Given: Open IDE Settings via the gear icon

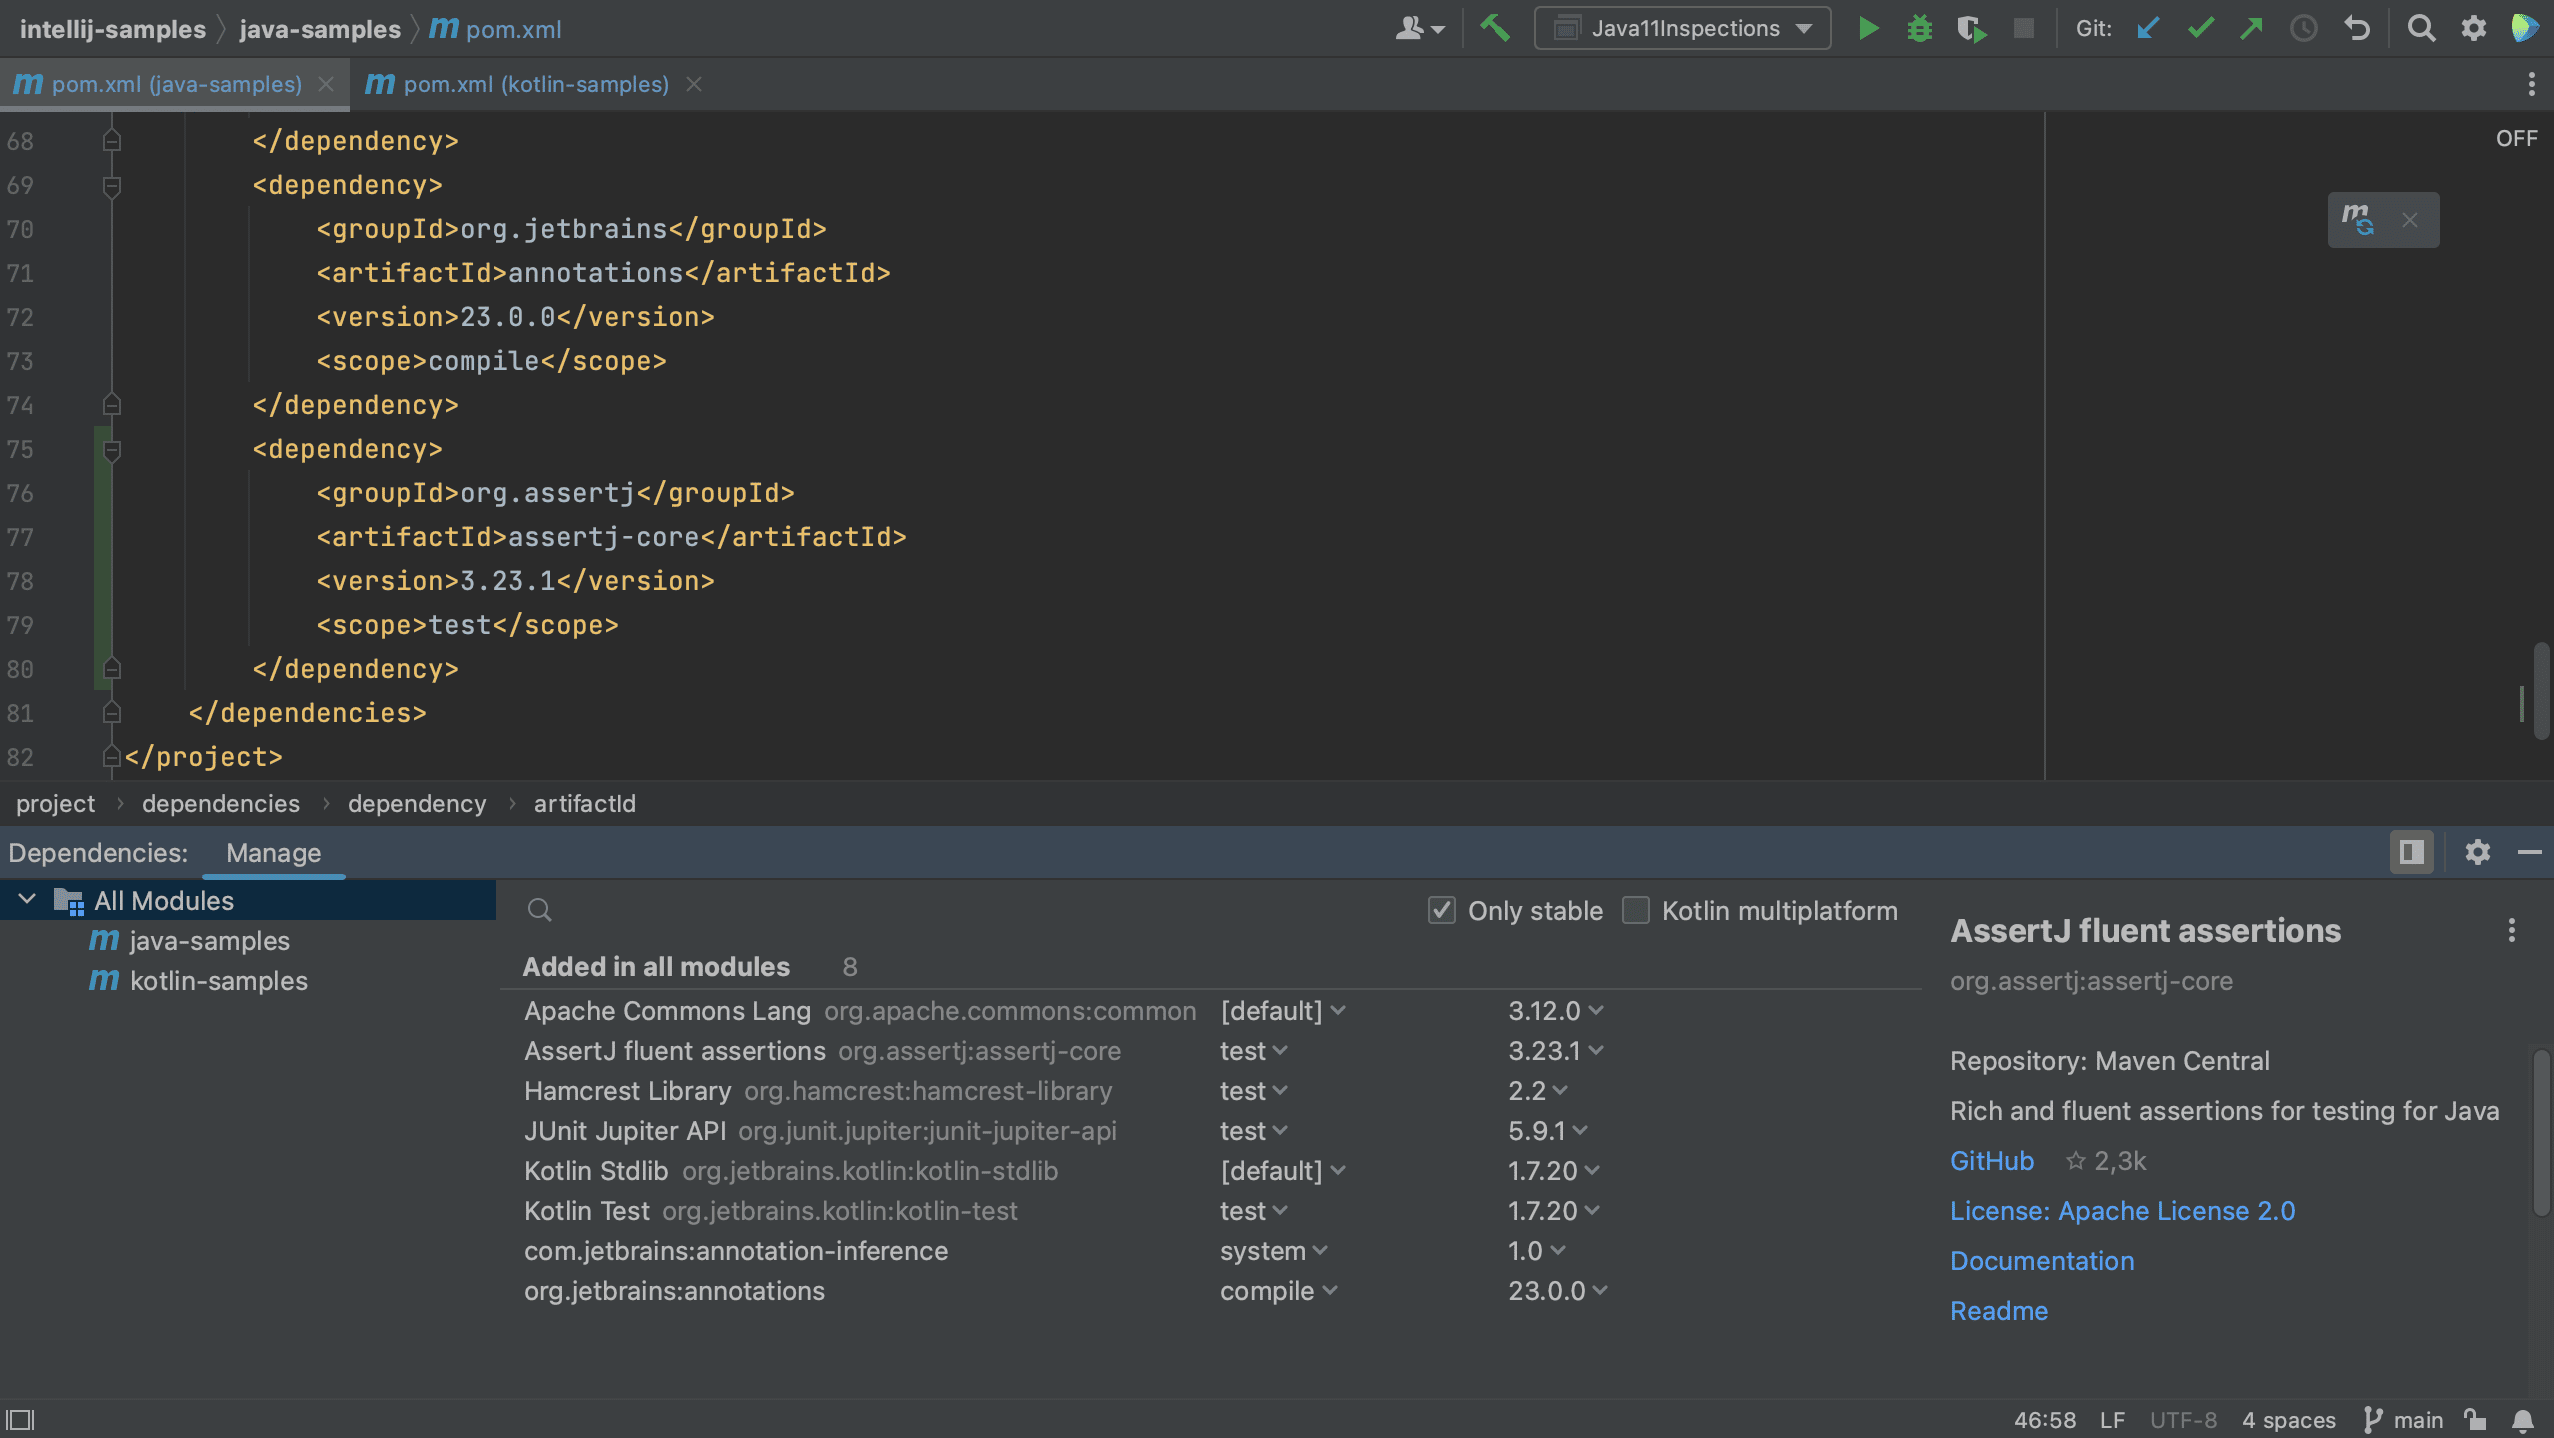Looking at the screenshot, I should (x=2474, y=28).
